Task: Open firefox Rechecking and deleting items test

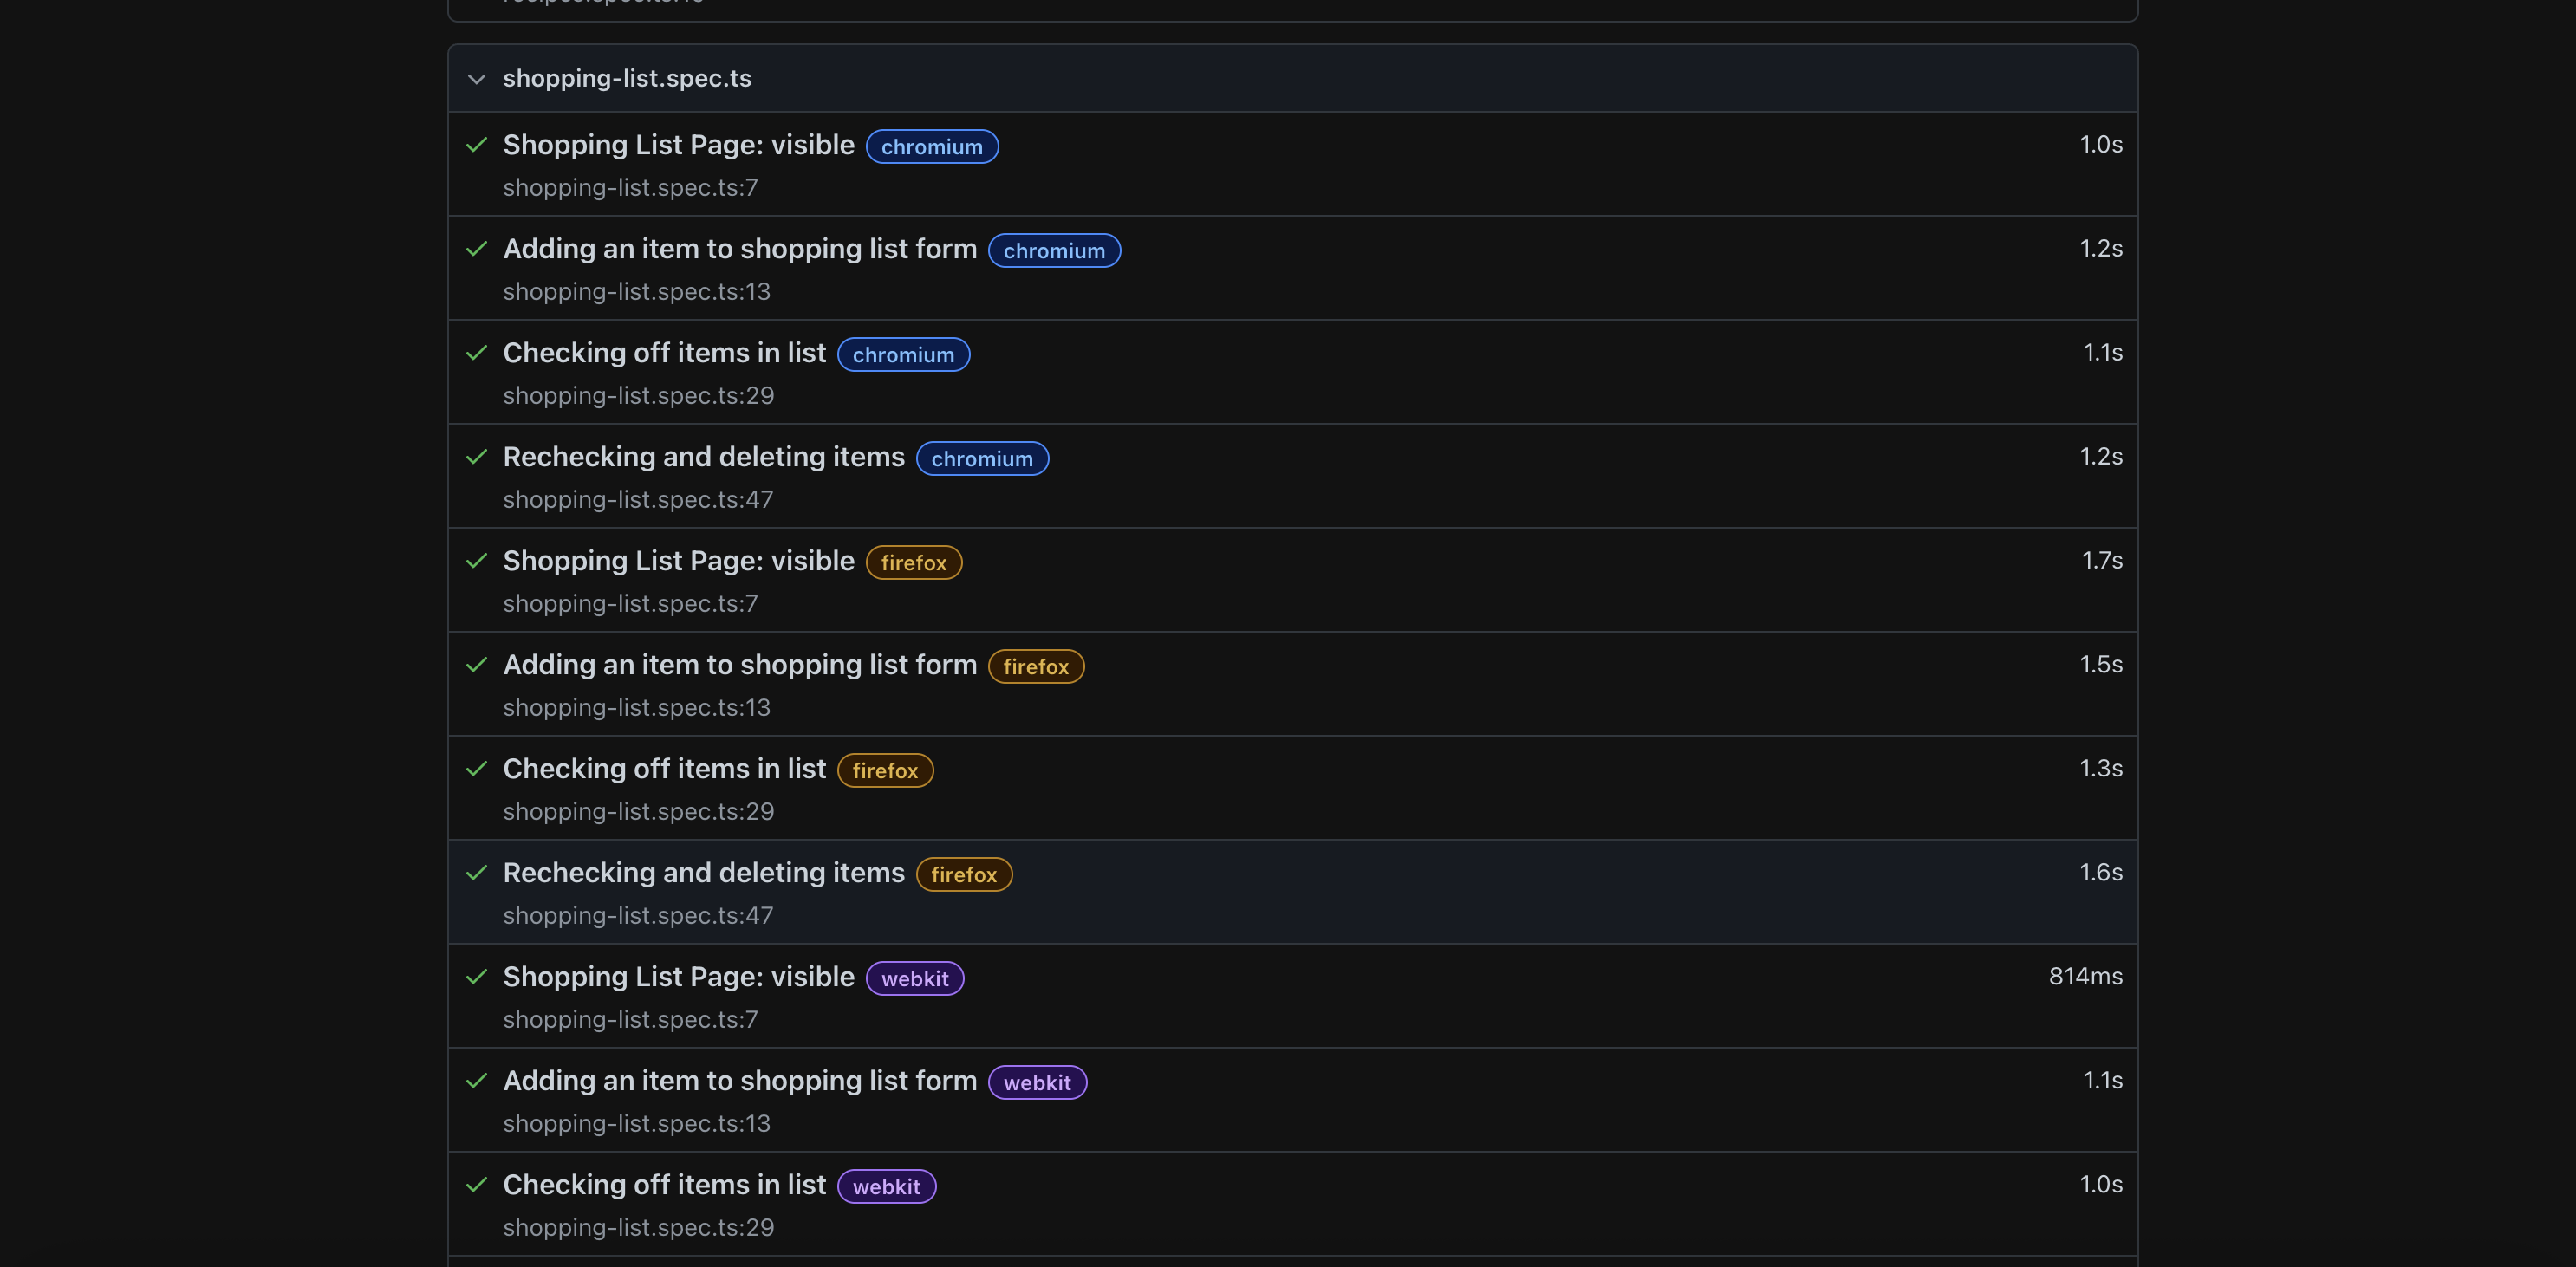Action: click(703, 873)
